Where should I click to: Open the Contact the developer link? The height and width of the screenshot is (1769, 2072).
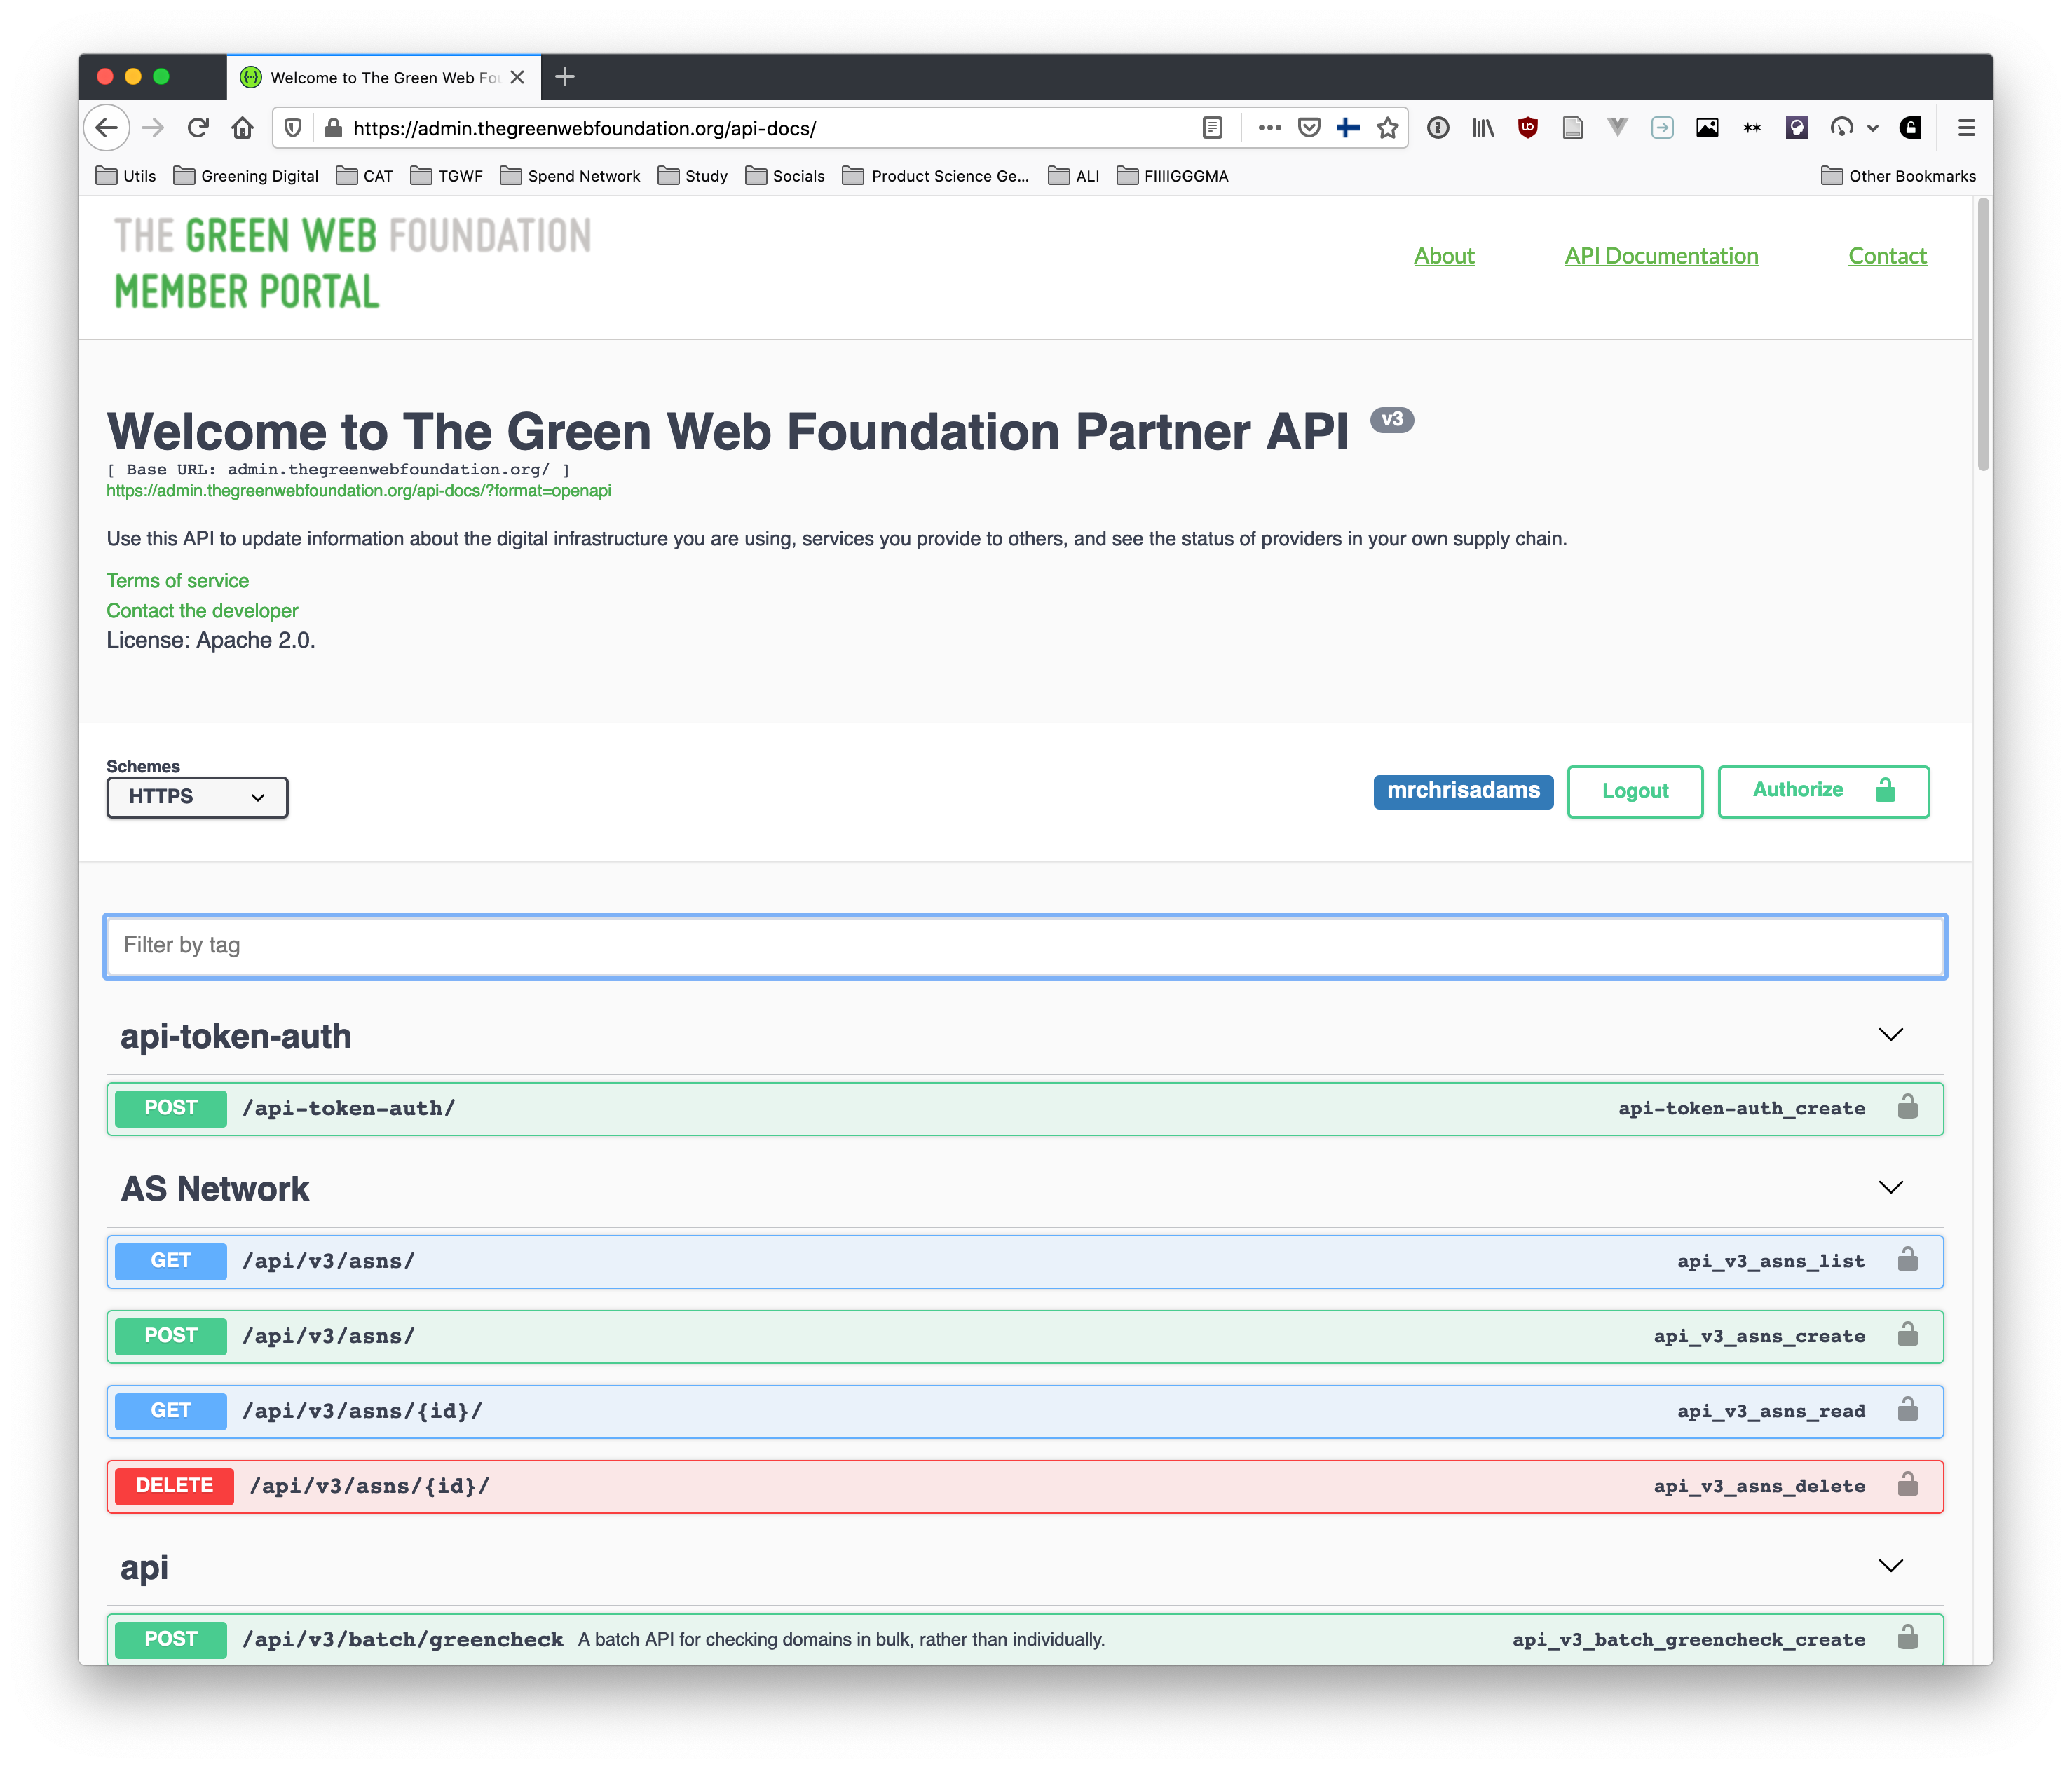(x=203, y=611)
